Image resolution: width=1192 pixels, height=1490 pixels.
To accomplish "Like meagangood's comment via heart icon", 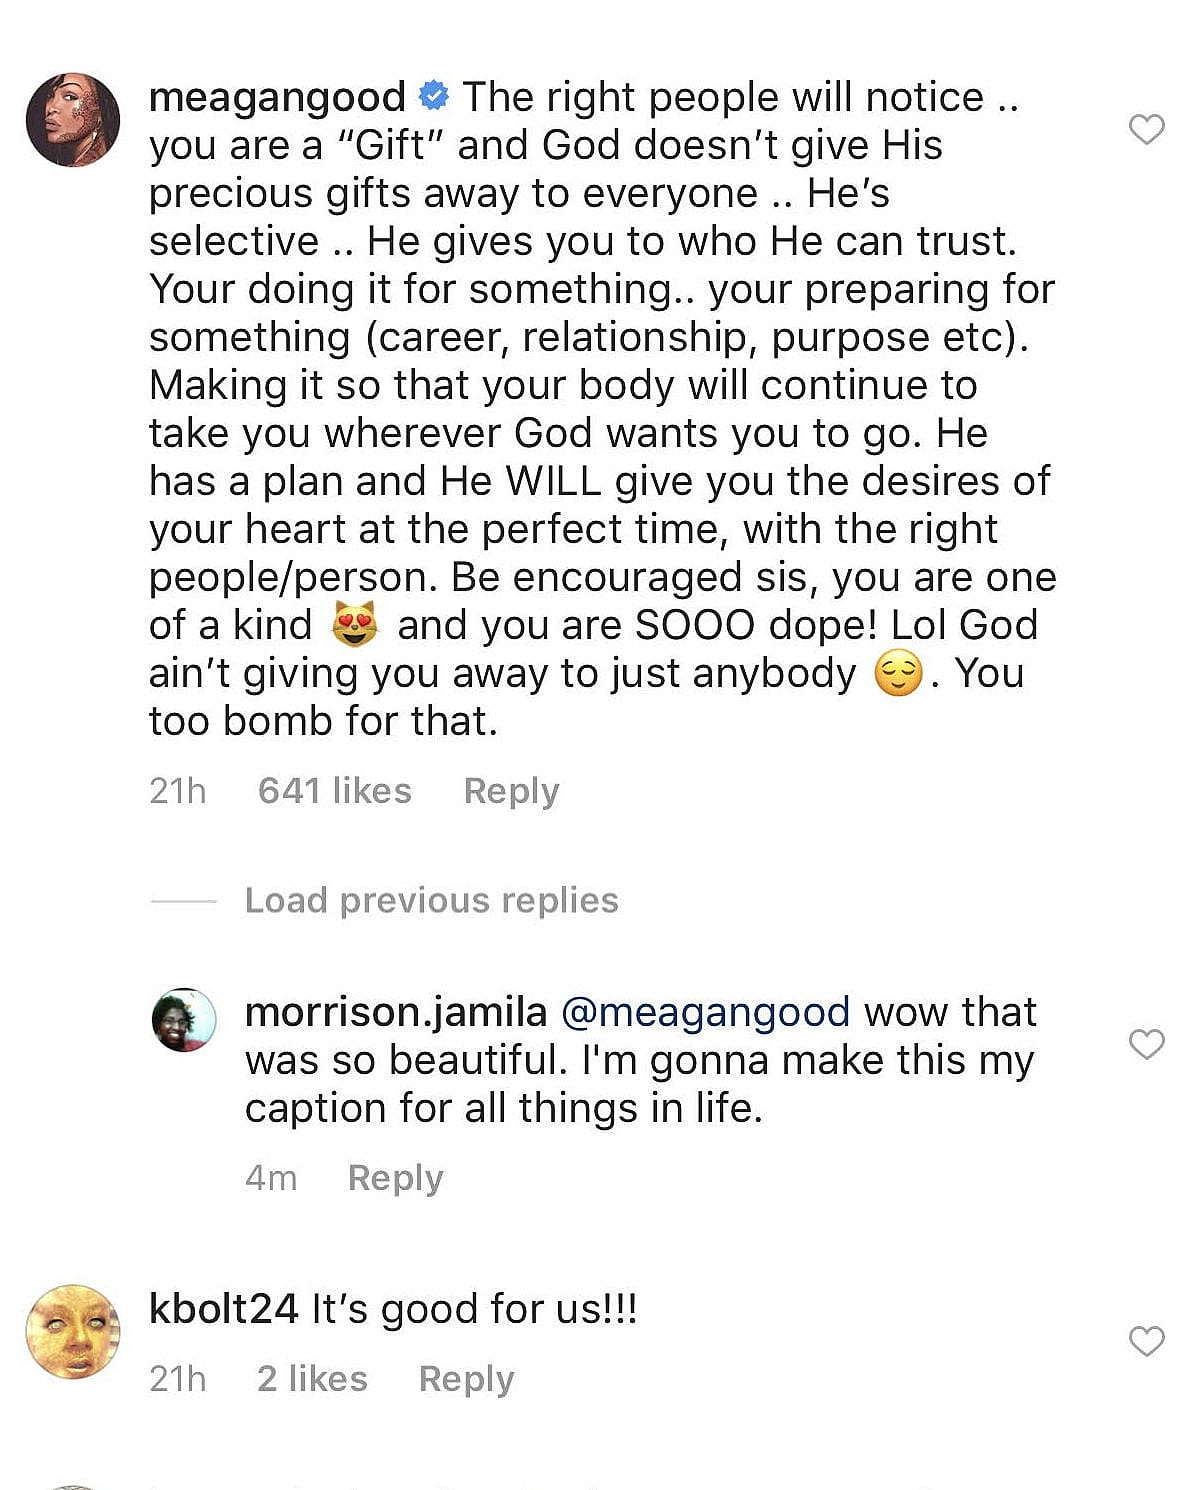I will (1146, 127).
